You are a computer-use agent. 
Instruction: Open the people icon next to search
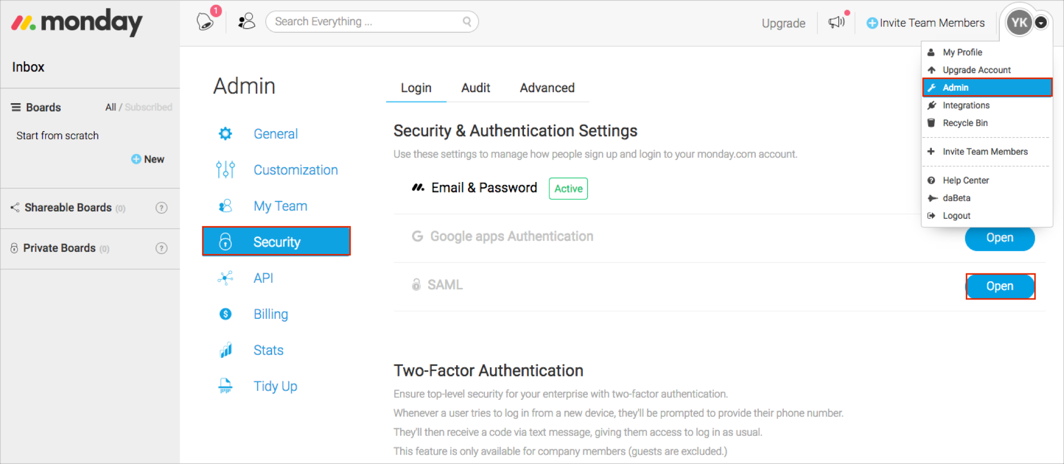click(x=246, y=21)
